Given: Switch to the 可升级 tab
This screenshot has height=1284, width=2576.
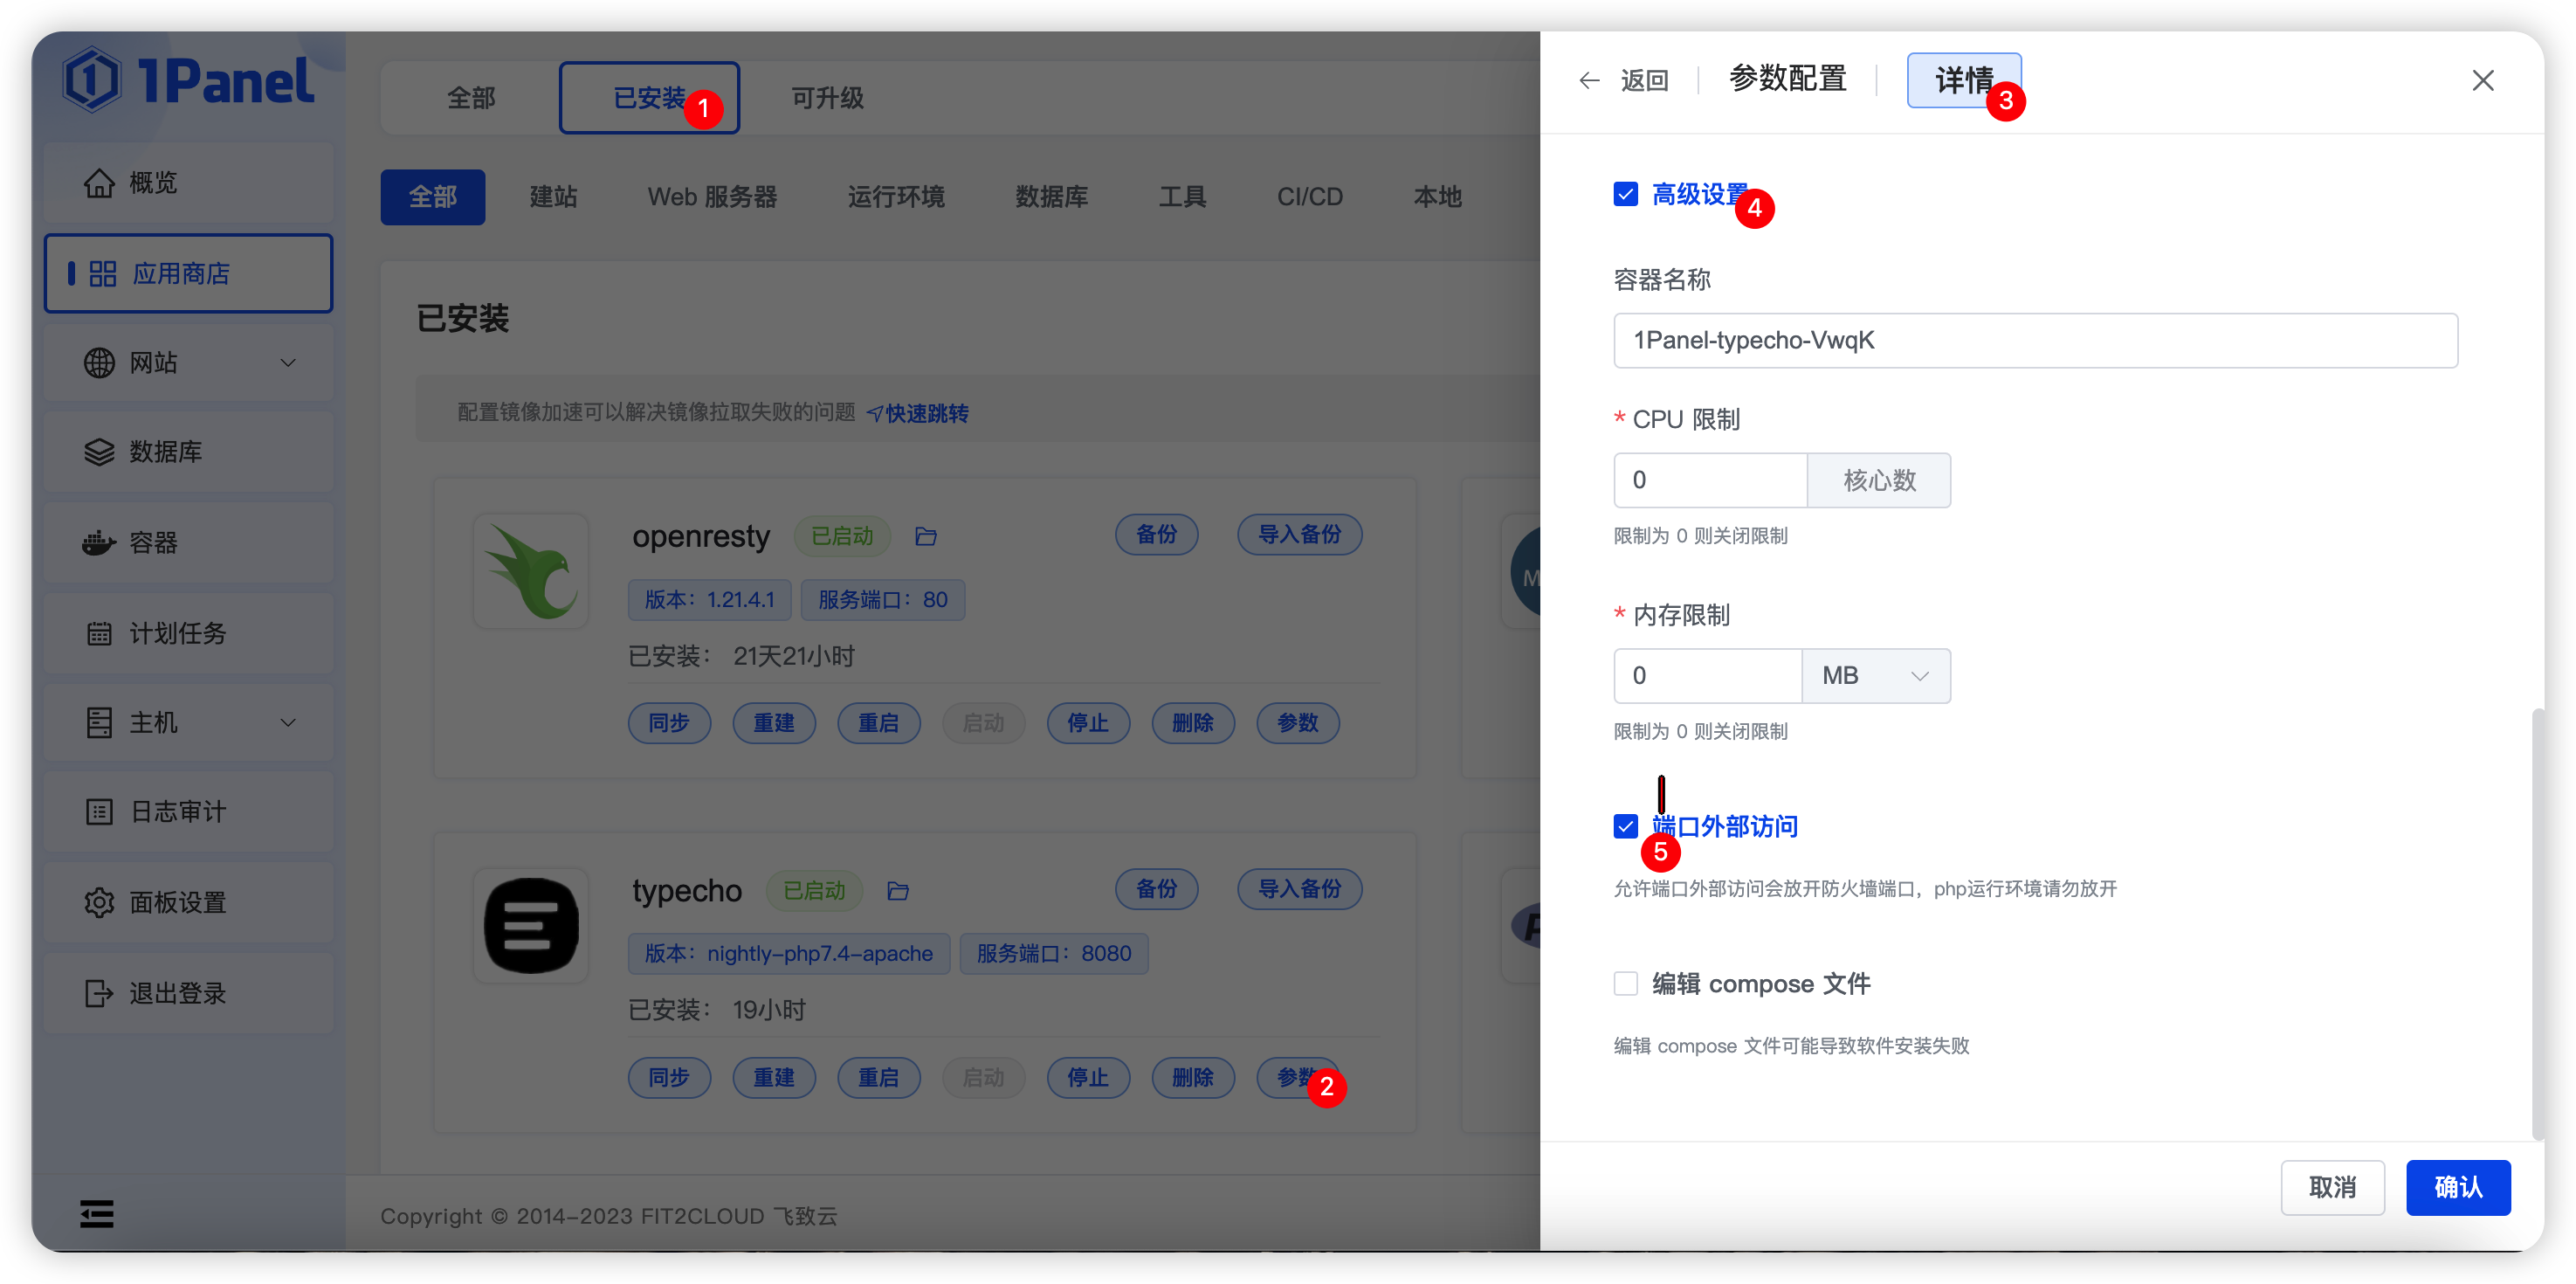Looking at the screenshot, I should pyautogui.click(x=827, y=98).
